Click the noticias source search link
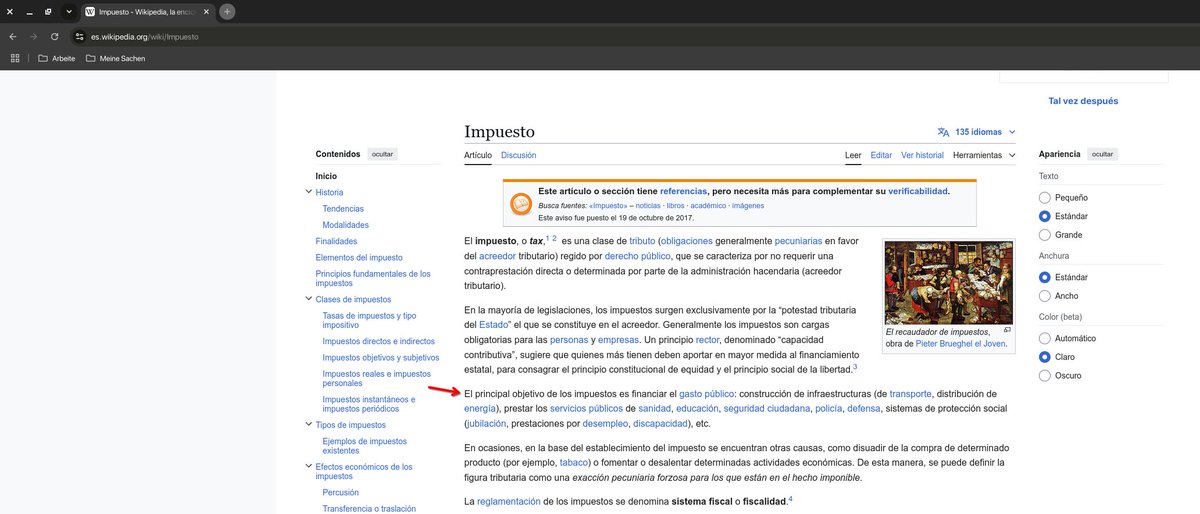 pos(648,205)
